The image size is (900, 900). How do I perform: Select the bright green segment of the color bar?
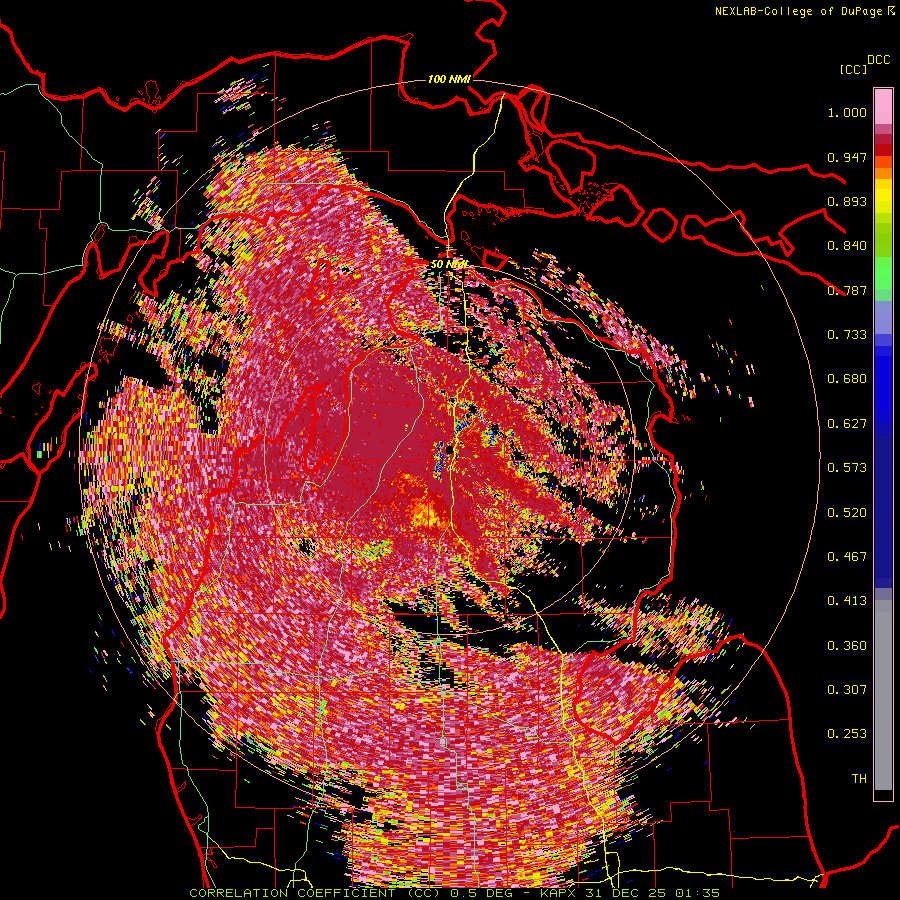(x=883, y=273)
